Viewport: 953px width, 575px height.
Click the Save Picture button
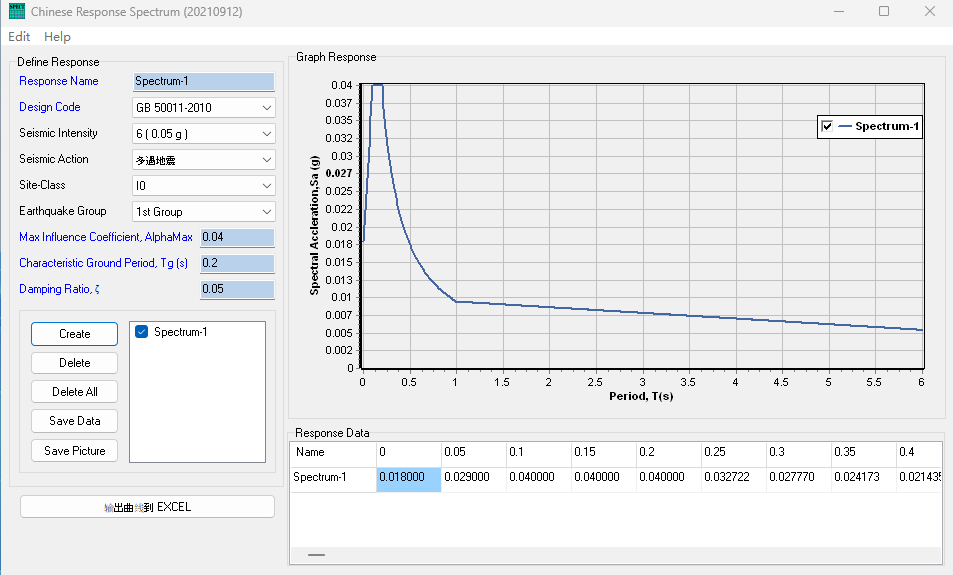coord(75,450)
